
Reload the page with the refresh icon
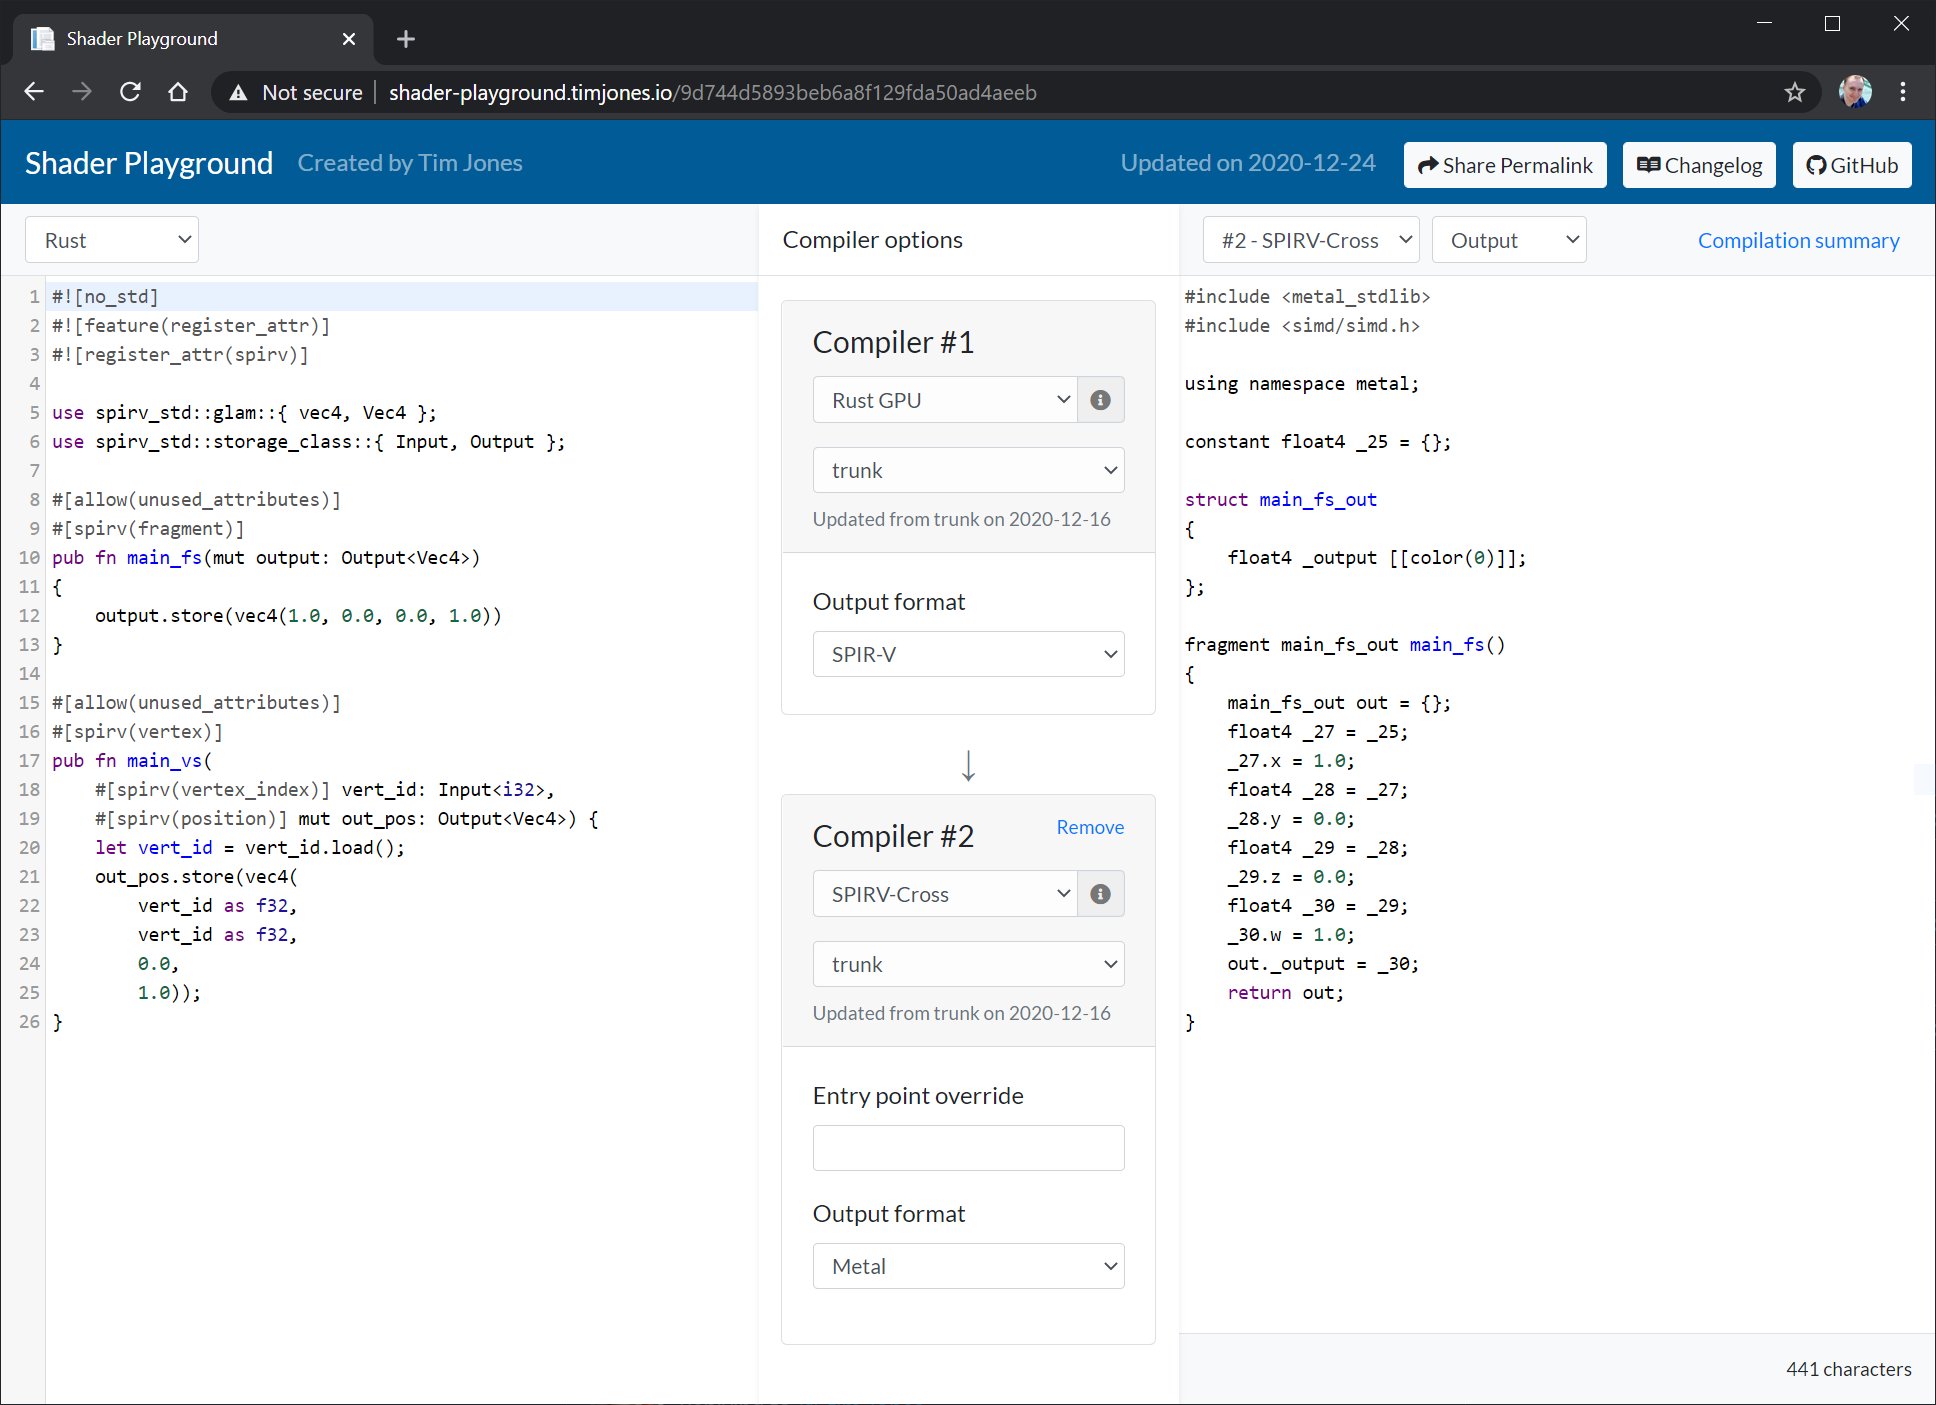(x=130, y=92)
